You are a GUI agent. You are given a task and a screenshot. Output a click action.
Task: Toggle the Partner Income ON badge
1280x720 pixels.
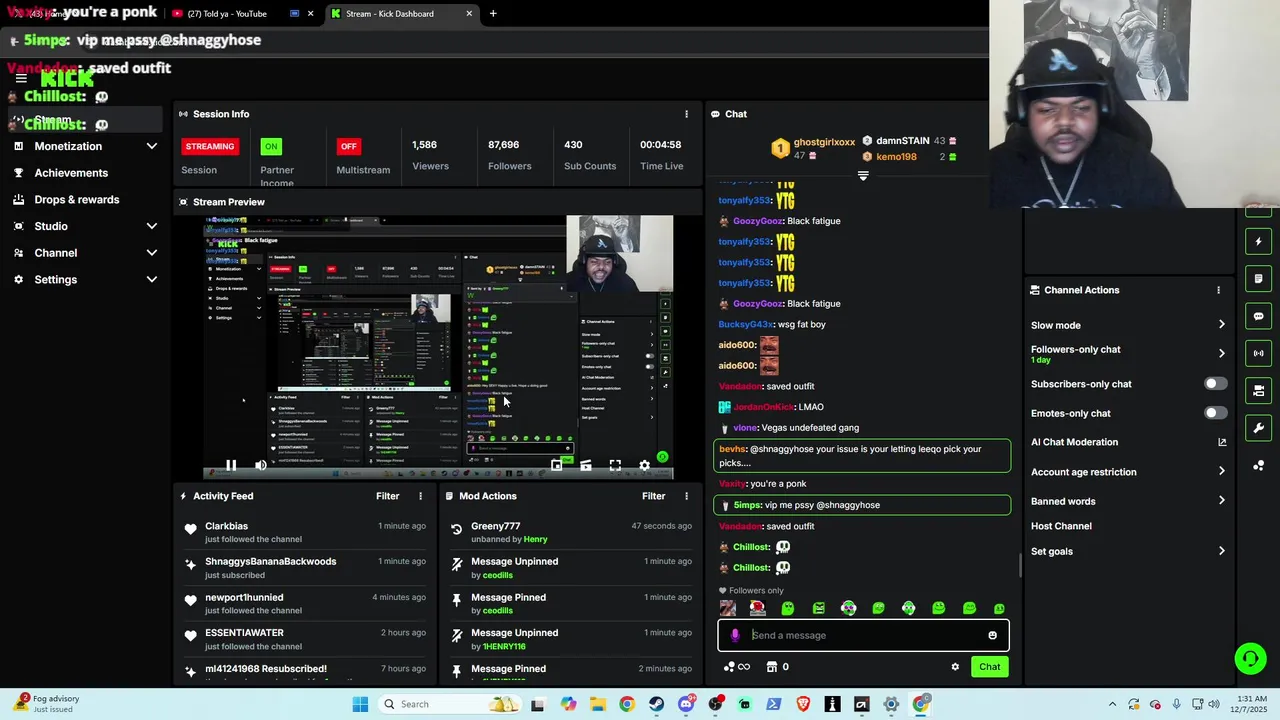(270, 146)
